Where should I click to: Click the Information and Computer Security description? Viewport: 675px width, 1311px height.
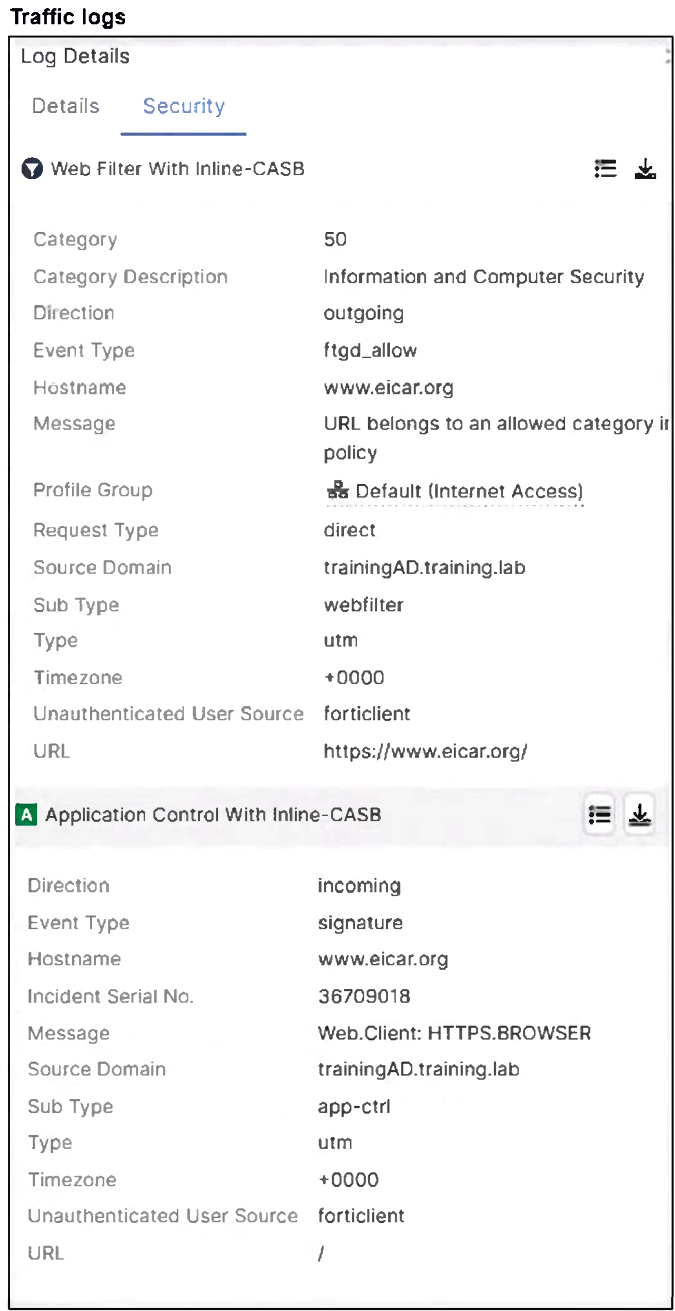(483, 277)
